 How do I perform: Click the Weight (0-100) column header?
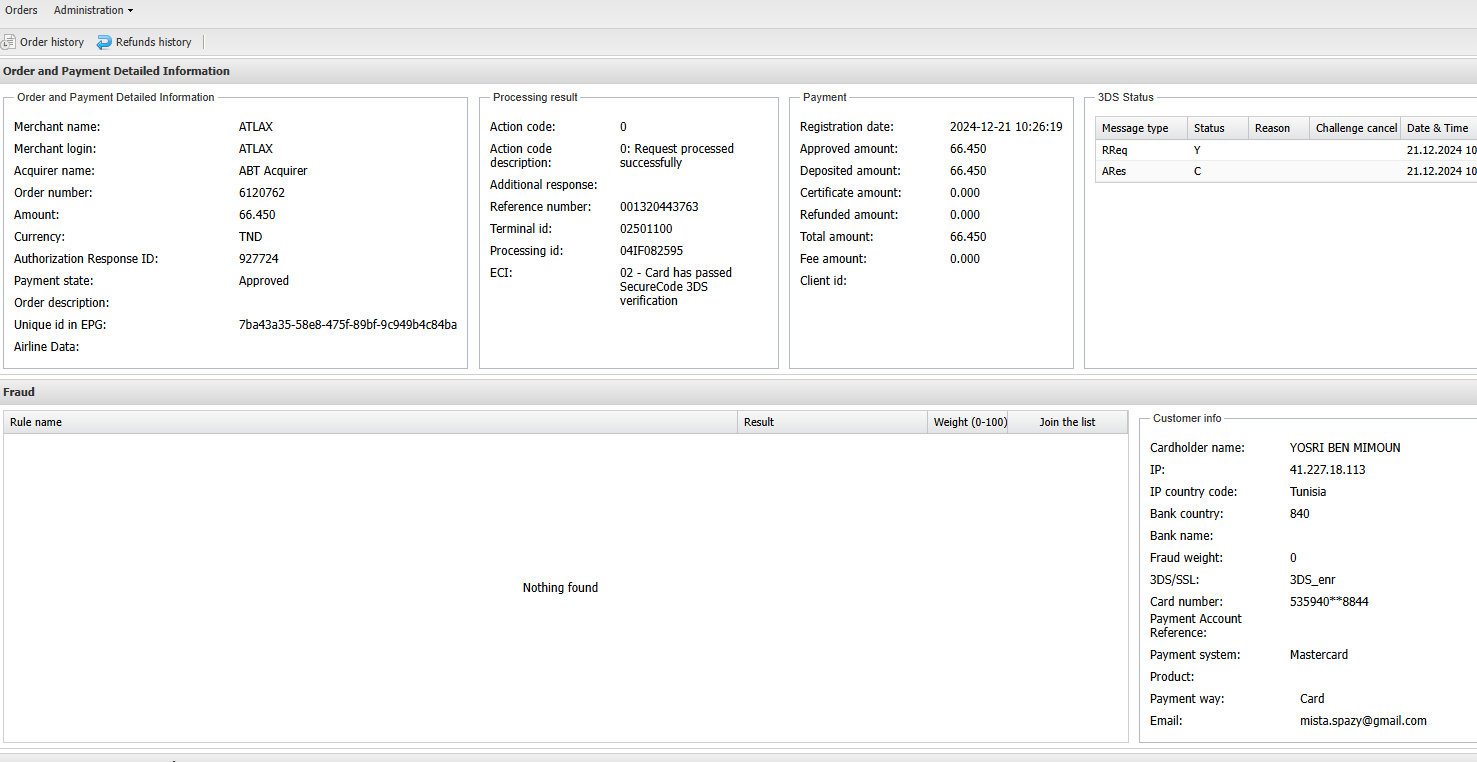[x=970, y=422]
